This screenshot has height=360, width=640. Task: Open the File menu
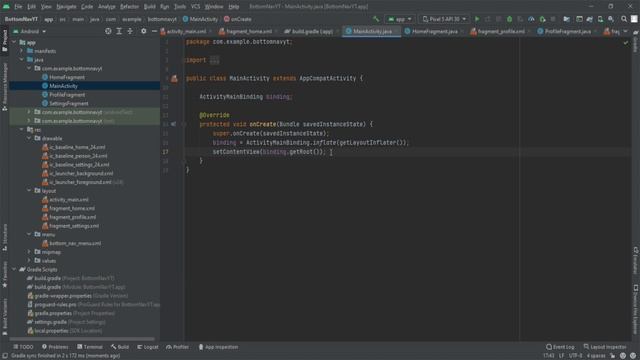coord(18,7)
